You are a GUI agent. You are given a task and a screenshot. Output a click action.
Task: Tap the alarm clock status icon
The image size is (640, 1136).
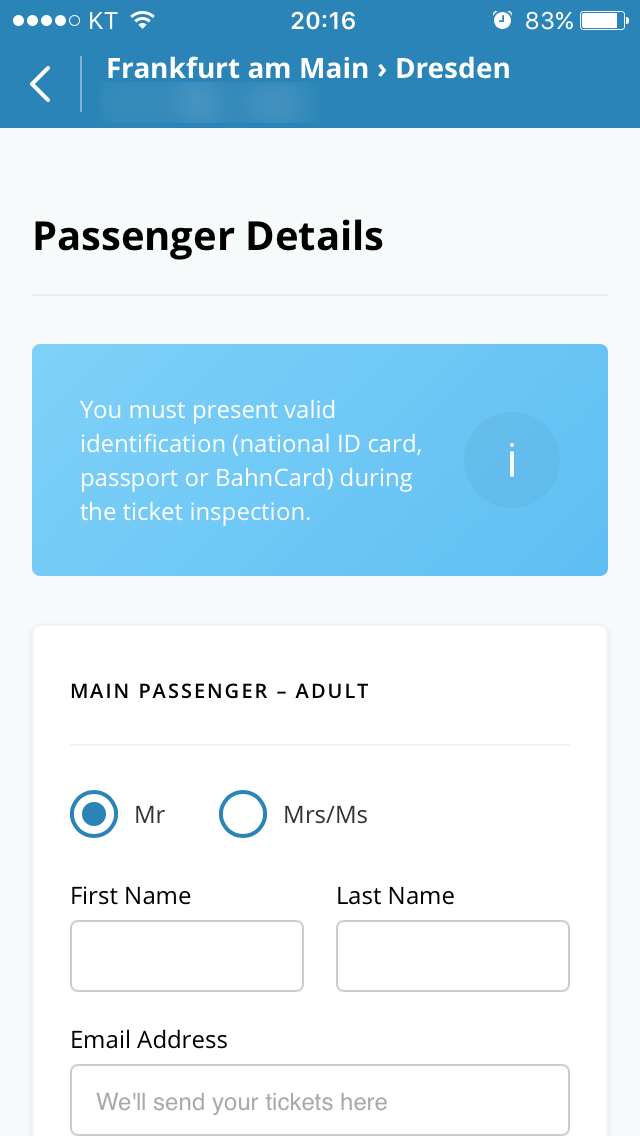coord(502,20)
